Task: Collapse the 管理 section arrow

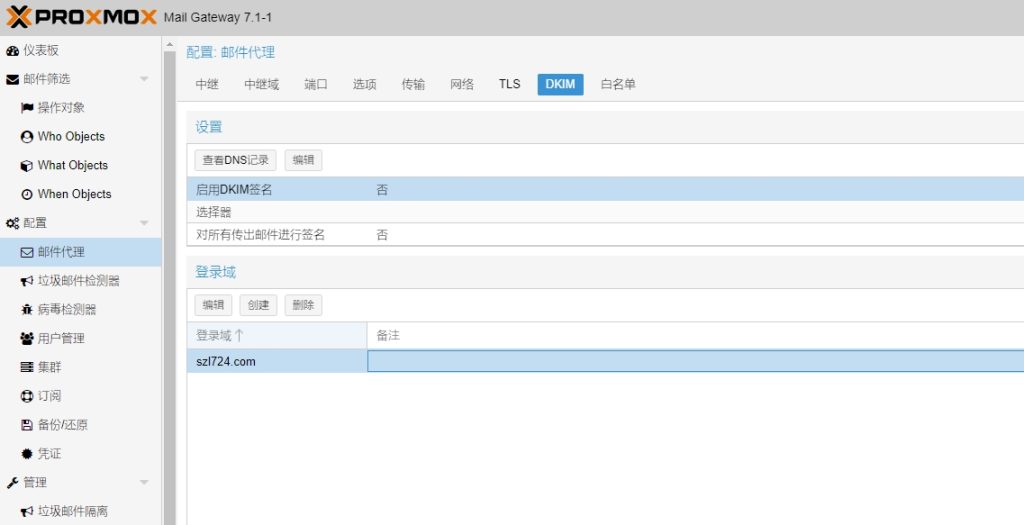Action: 144,483
